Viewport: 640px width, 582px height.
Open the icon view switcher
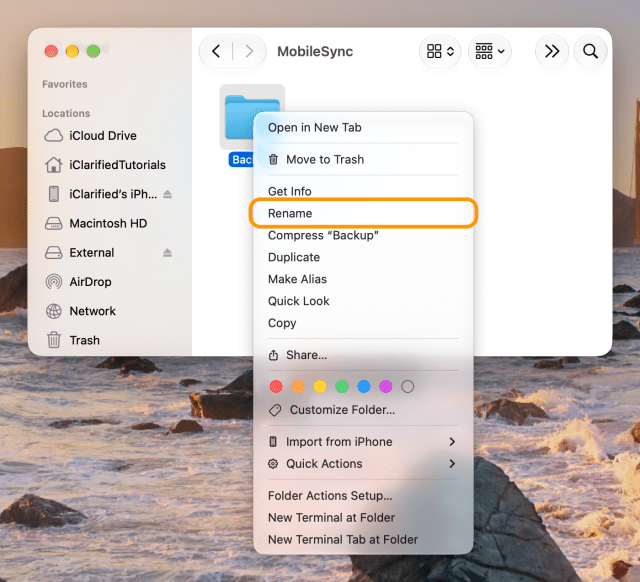(440, 51)
